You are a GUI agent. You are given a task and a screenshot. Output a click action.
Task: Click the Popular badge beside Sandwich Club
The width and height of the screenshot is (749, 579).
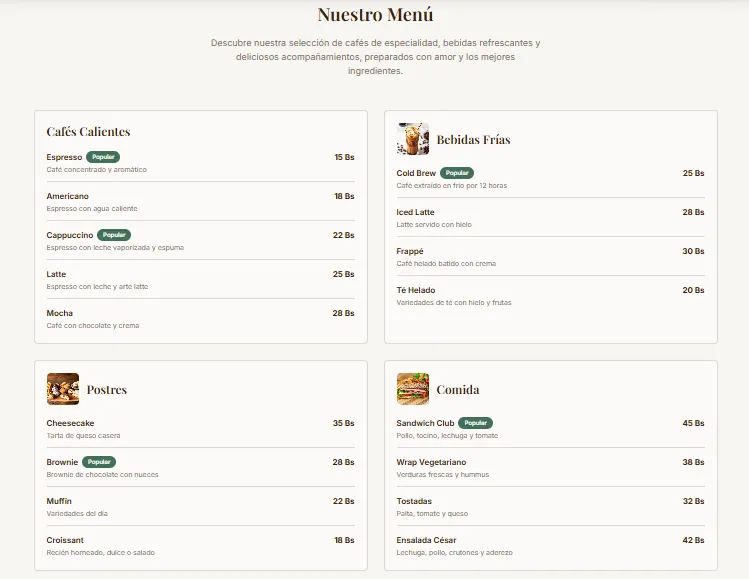click(x=475, y=423)
